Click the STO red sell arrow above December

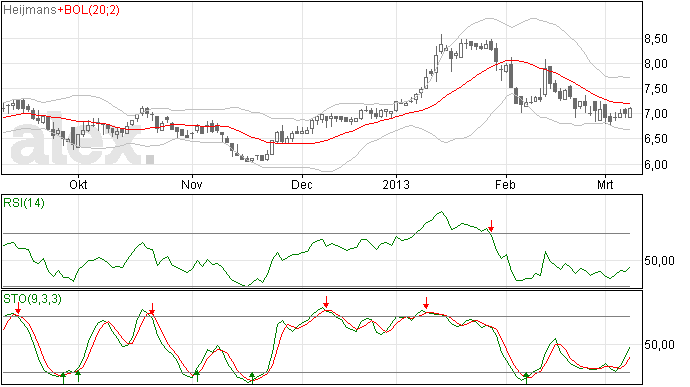click(326, 302)
